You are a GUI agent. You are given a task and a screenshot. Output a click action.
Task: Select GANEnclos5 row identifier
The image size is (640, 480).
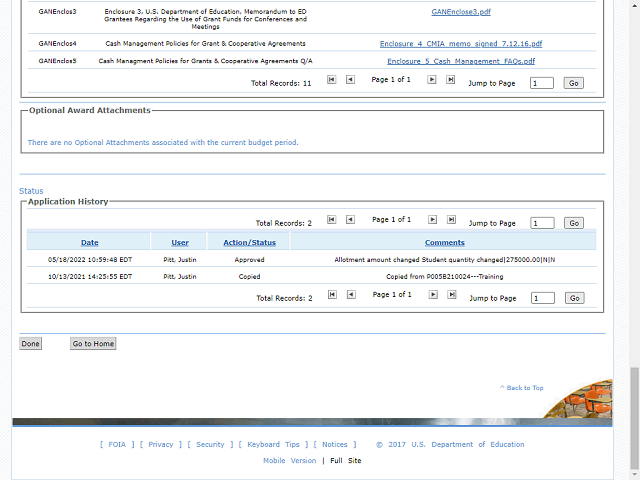(57, 61)
